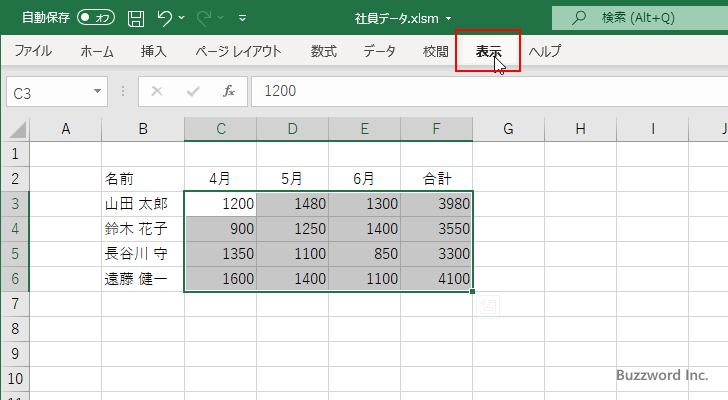Image resolution: width=728 pixels, height=400 pixels.
Task: Click the cell containing 1250
Action: [292, 229]
